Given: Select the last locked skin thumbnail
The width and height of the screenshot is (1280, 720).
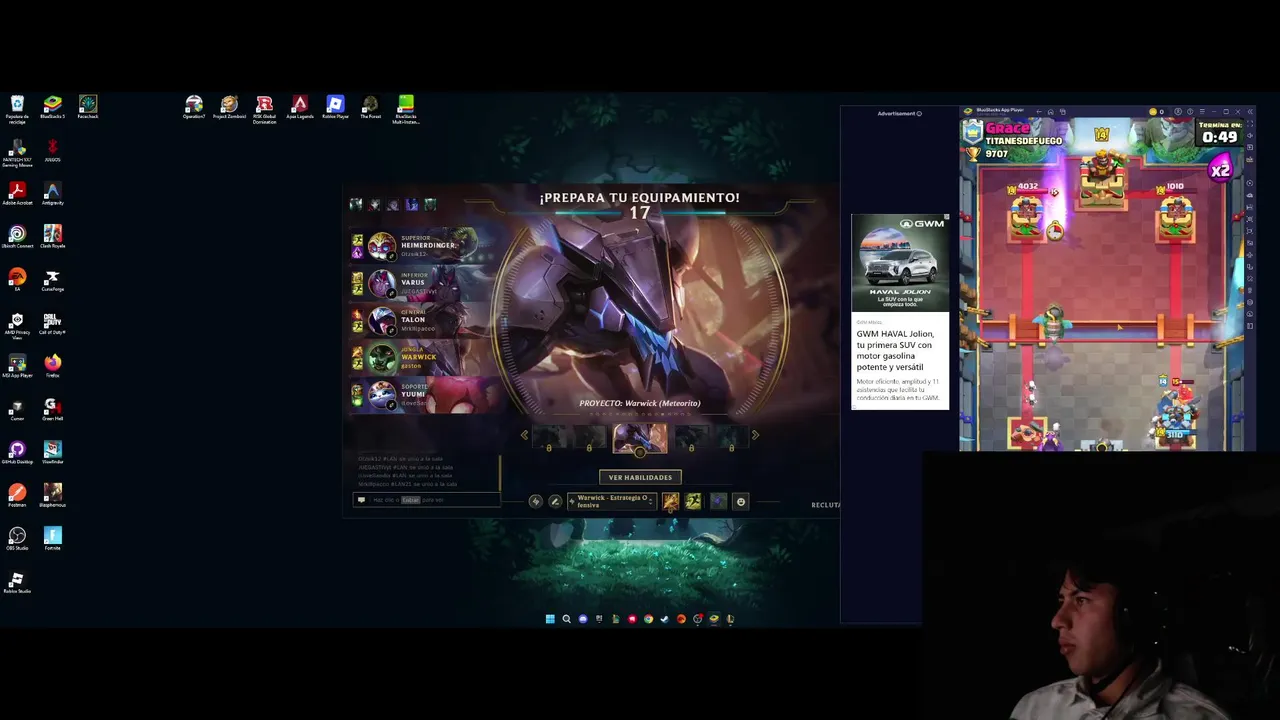Looking at the screenshot, I should pyautogui.click(x=731, y=438).
